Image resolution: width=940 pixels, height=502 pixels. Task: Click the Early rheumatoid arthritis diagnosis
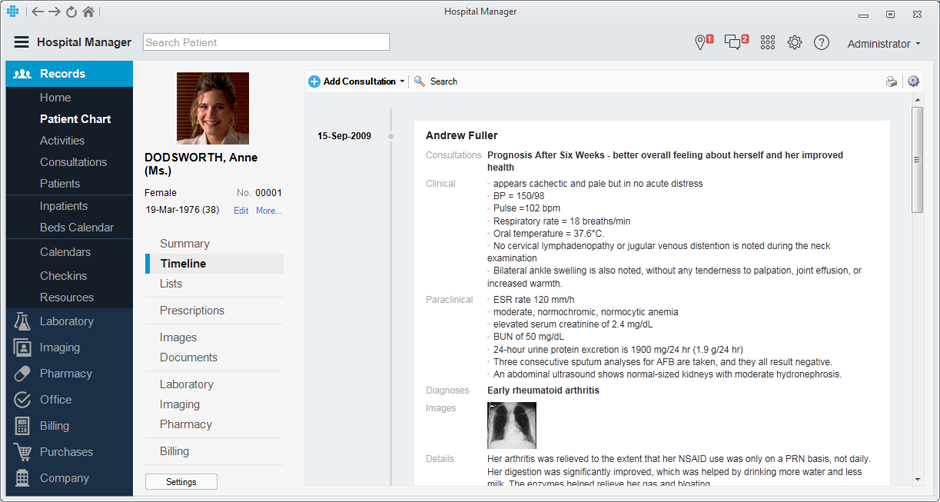(x=543, y=391)
